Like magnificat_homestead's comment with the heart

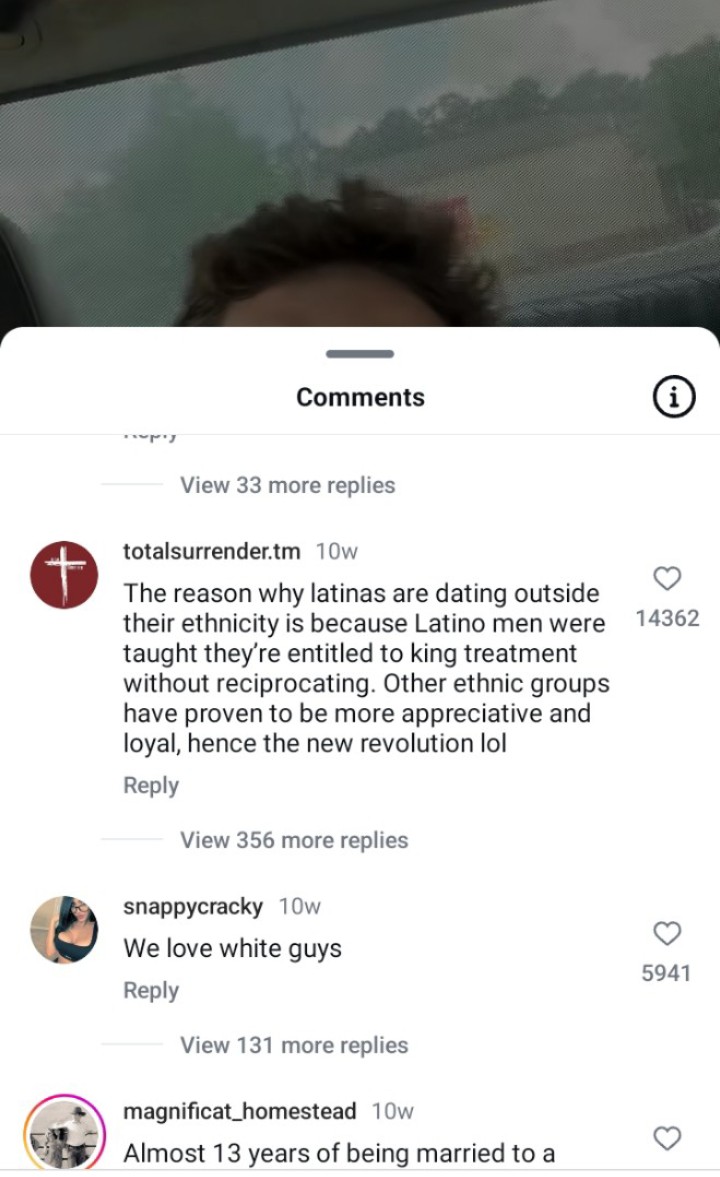(x=667, y=1138)
